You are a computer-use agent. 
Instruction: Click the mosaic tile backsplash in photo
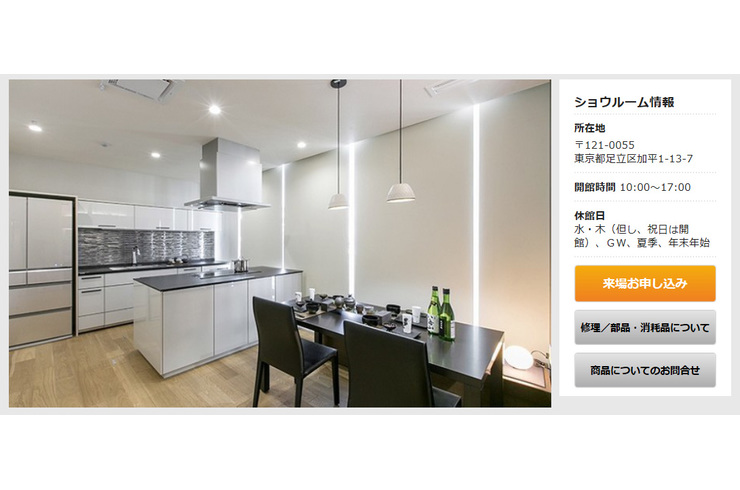pos(146,245)
